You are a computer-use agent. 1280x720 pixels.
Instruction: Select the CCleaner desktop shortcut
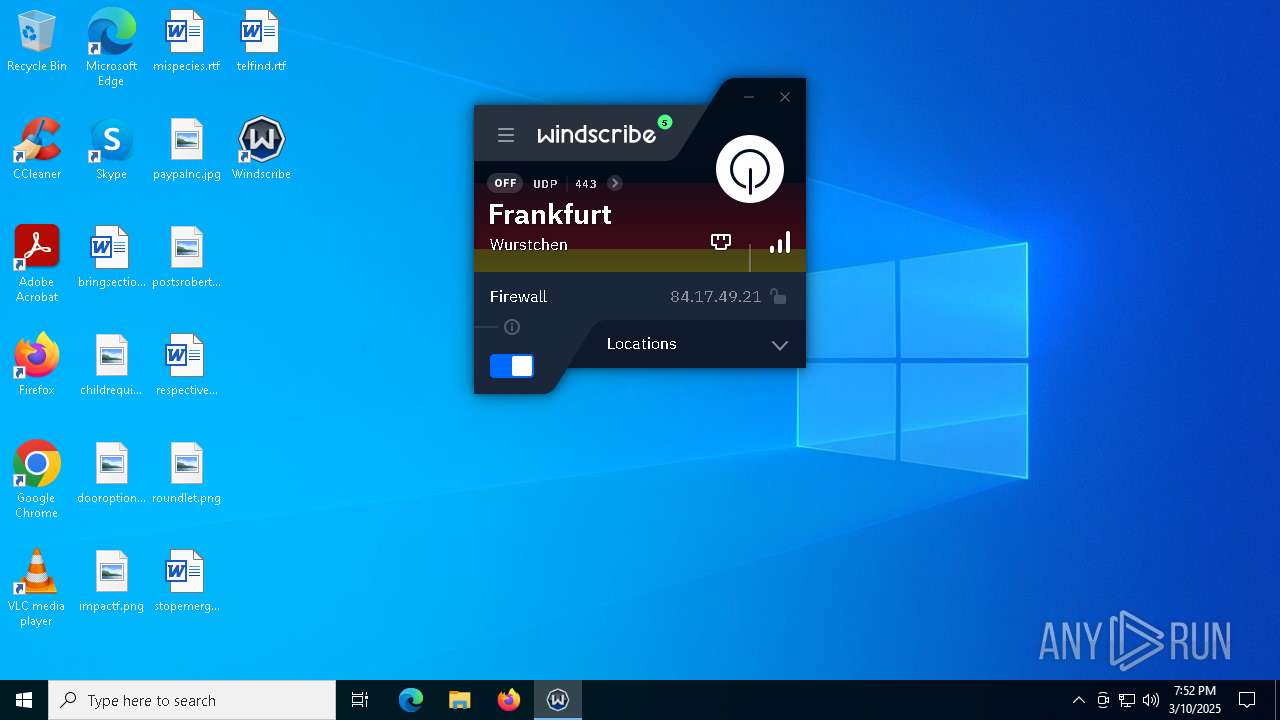(x=37, y=150)
